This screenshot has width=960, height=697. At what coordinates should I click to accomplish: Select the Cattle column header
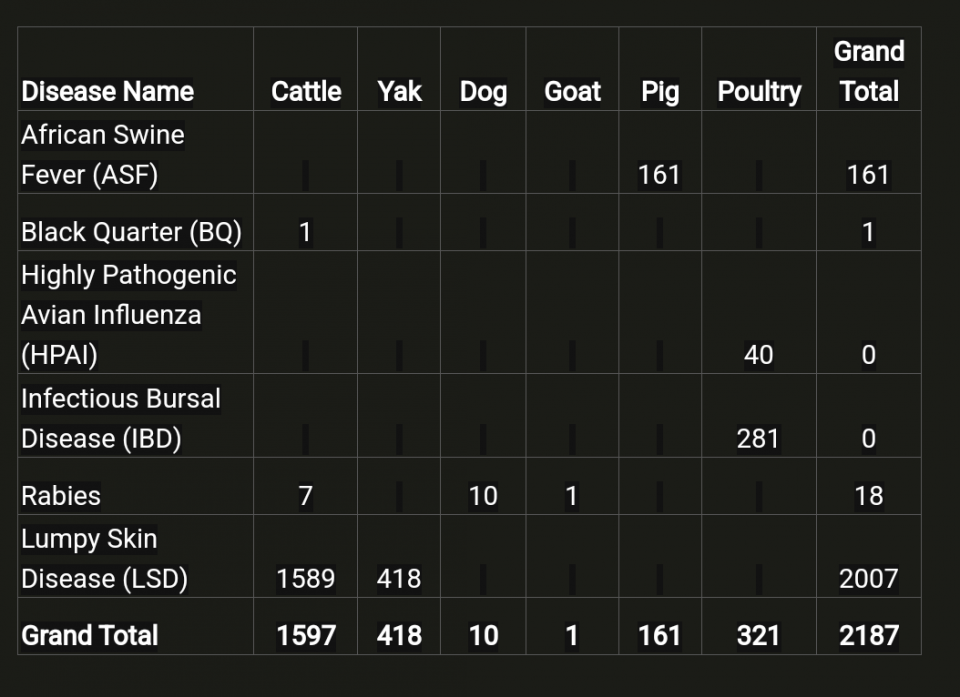[x=306, y=92]
